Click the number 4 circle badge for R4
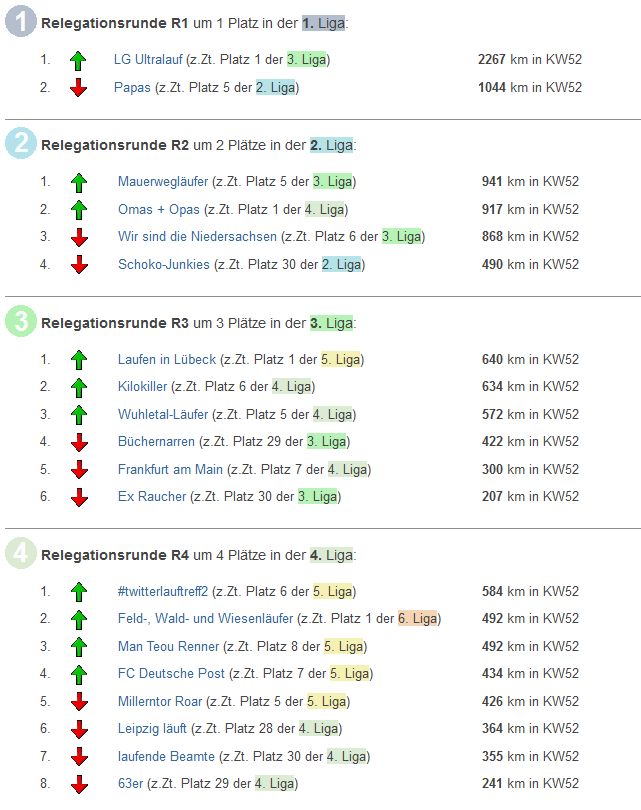641x810 pixels. pyautogui.click(x=21, y=554)
